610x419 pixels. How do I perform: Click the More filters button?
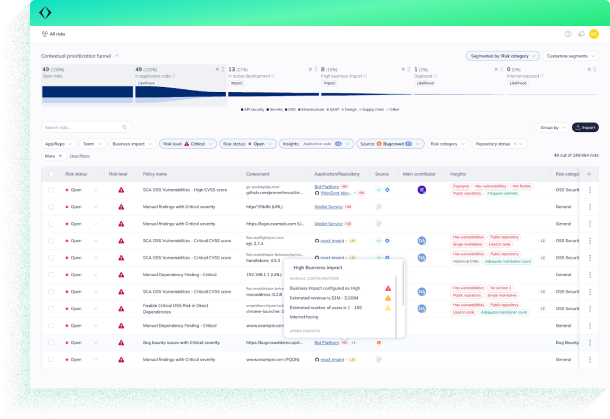pyautogui.click(x=53, y=156)
